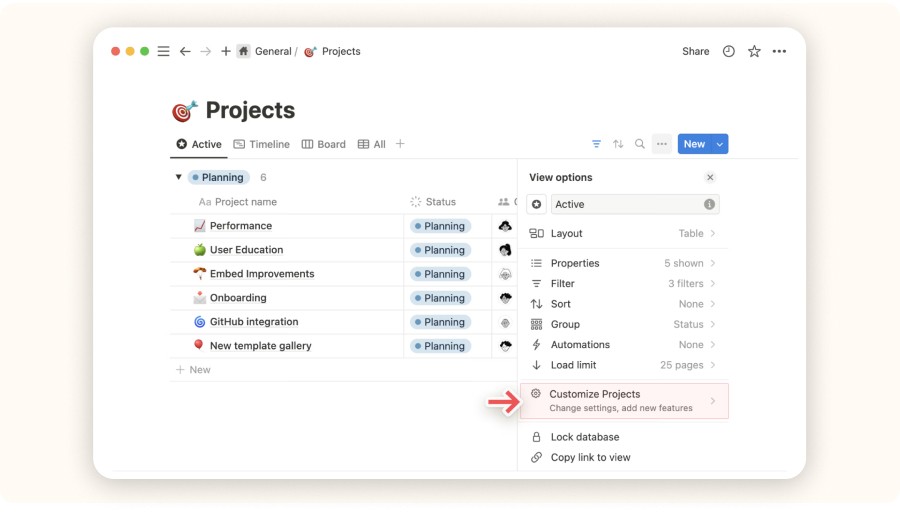Close the View options panel
This screenshot has height=515, width=900.
[x=710, y=177]
